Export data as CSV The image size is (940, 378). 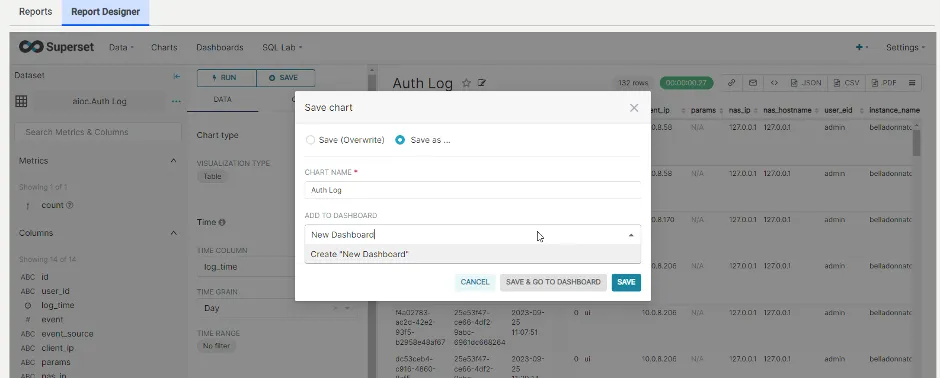point(846,83)
